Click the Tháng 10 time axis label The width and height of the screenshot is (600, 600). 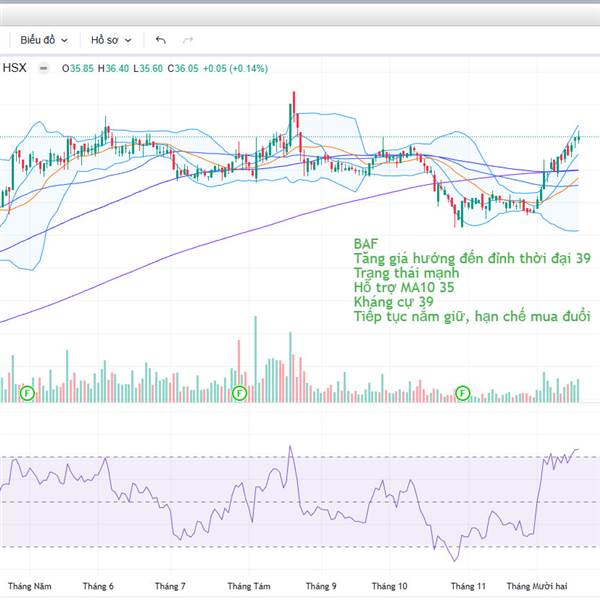click(390, 586)
